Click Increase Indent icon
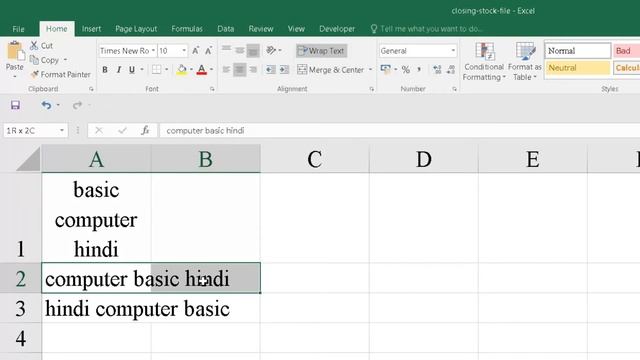This screenshot has height=360, width=640. tap(284, 70)
